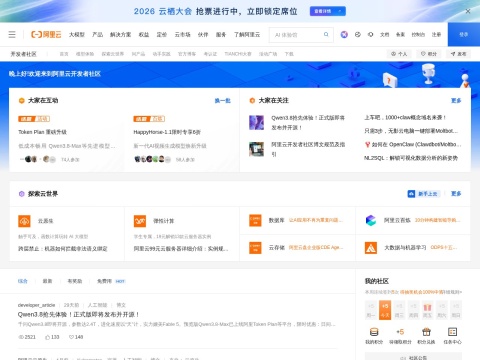
Task: Open the HappyHorse-1.1 限时专享 topic
Action: (167, 132)
